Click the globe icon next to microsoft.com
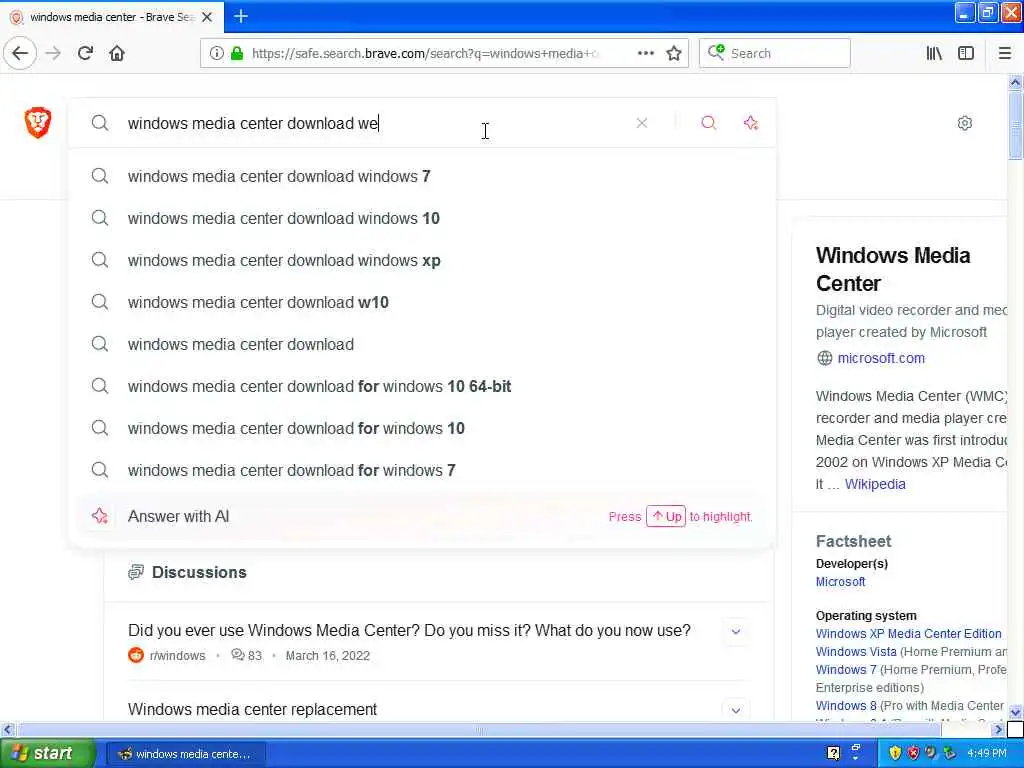 tap(825, 358)
